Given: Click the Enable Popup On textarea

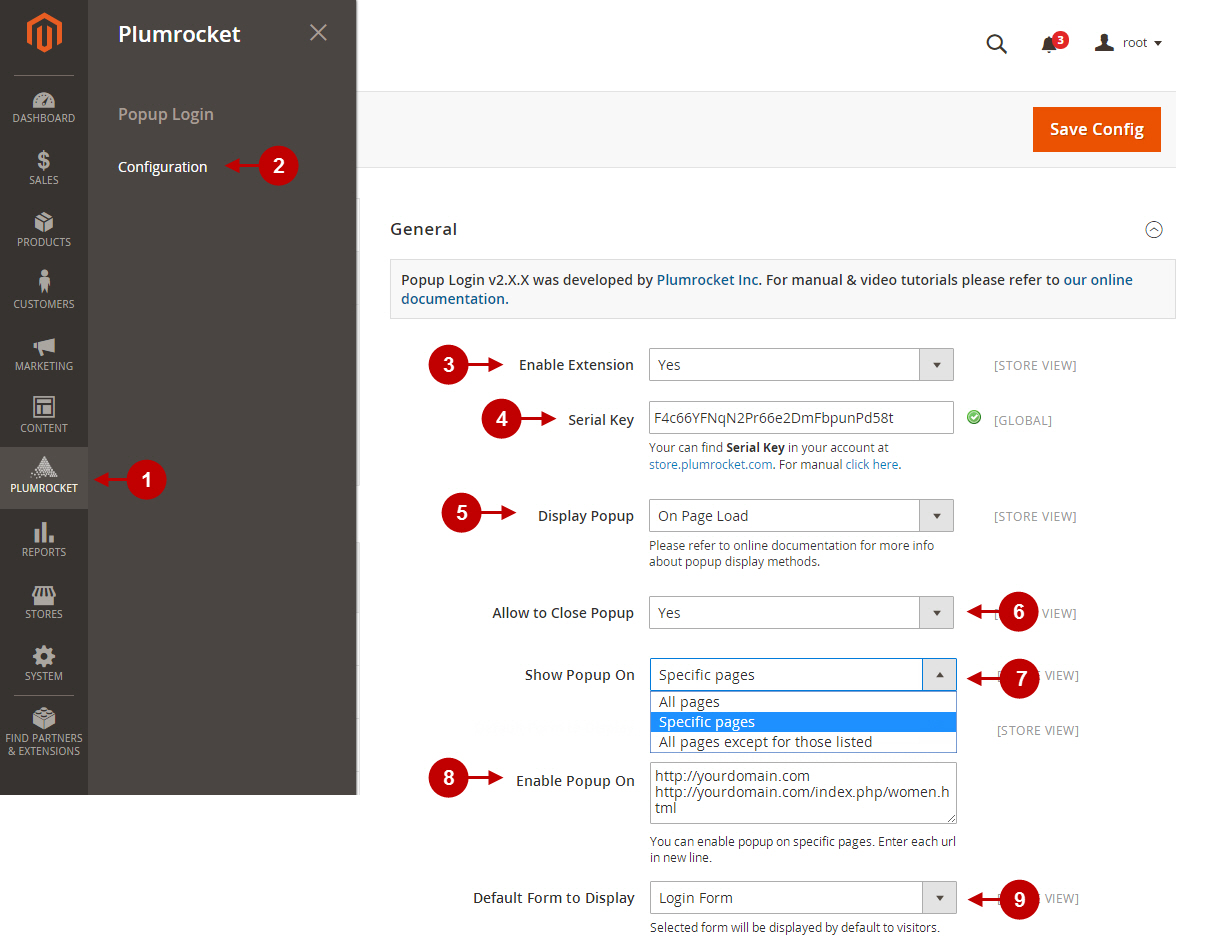Looking at the screenshot, I should 803,793.
